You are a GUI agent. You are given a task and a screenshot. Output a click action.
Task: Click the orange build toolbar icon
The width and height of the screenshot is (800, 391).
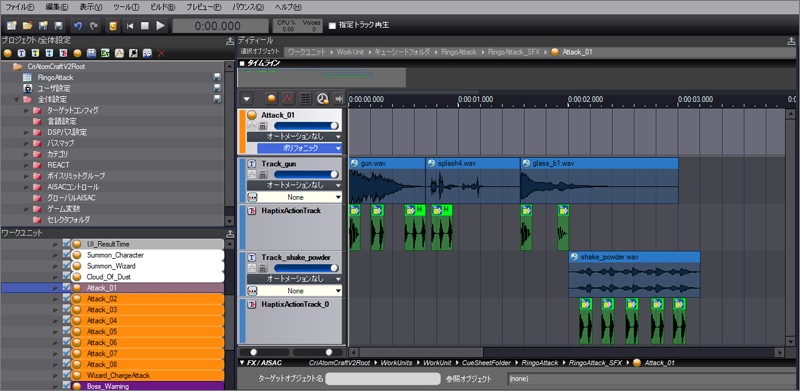tap(113, 26)
